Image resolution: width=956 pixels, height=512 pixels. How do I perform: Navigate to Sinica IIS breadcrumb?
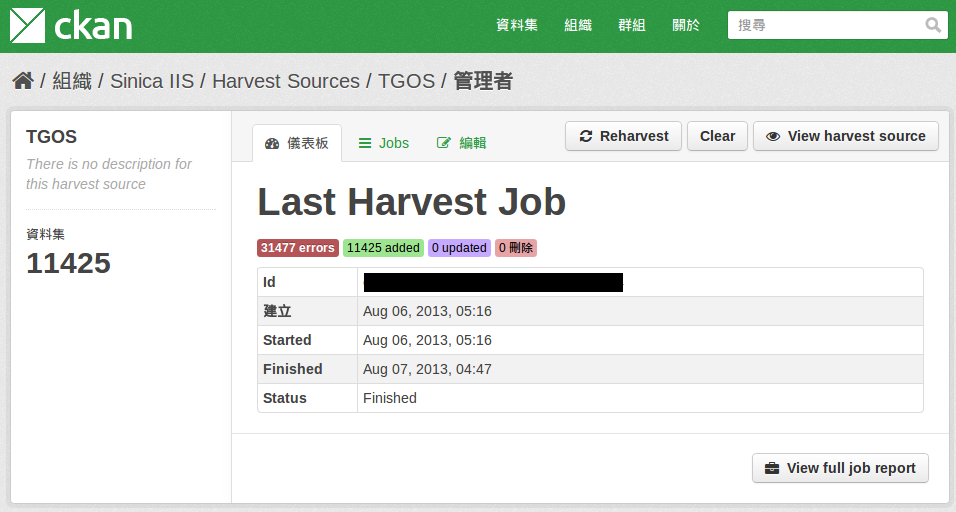[x=152, y=81]
